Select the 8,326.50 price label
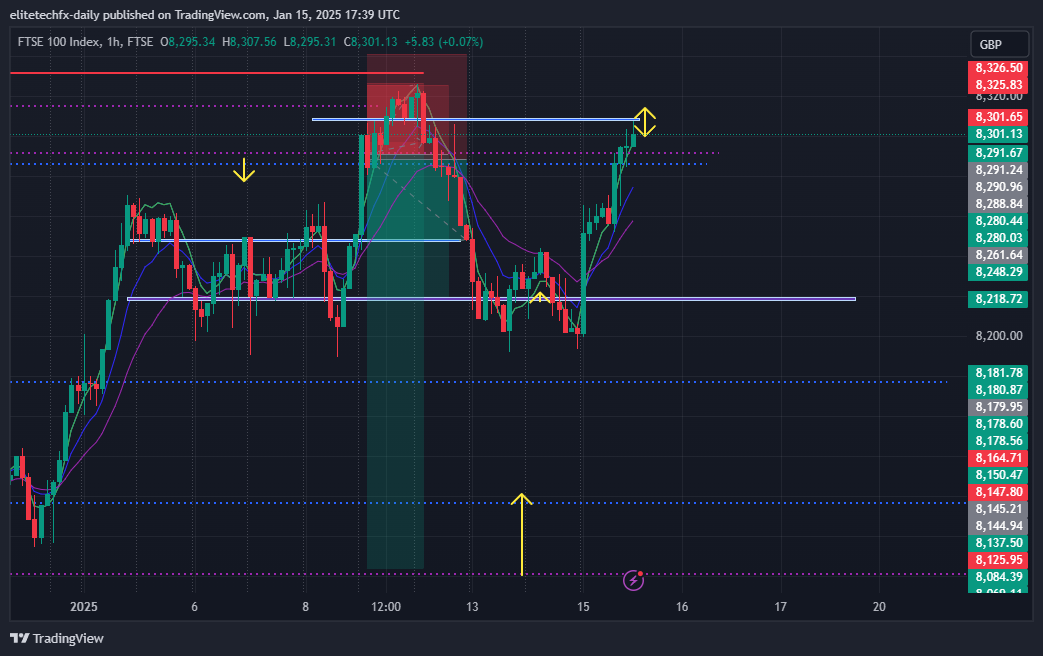The width and height of the screenshot is (1043, 656). coord(998,68)
